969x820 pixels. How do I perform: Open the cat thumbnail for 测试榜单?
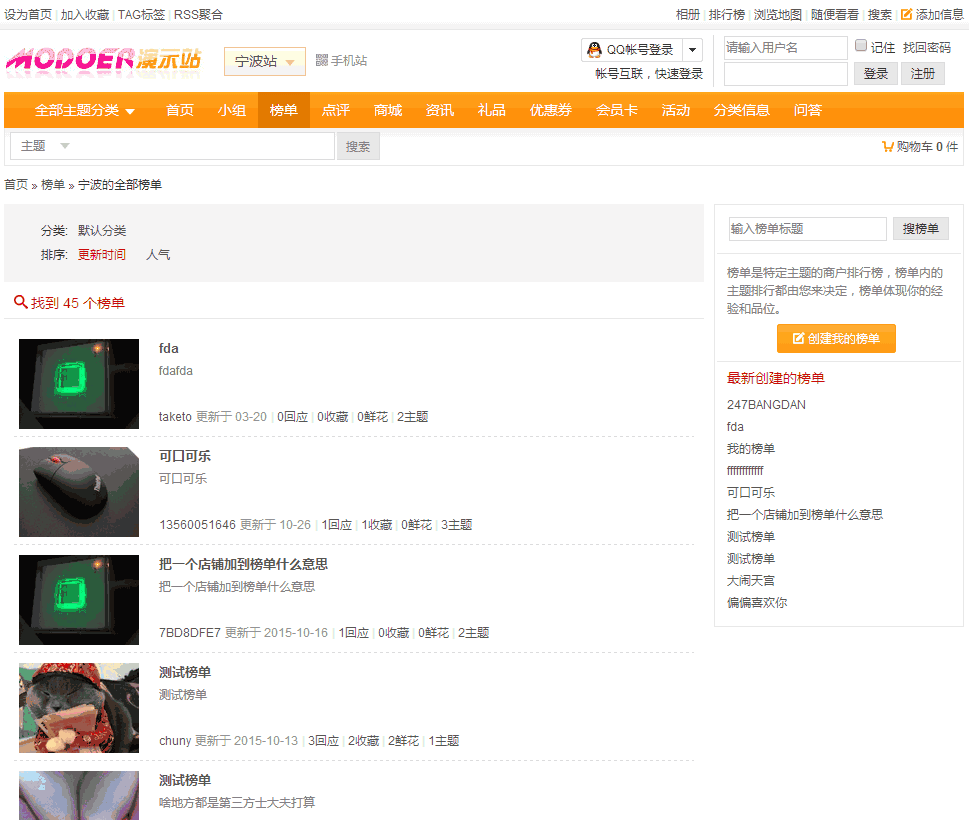(x=79, y=708)
